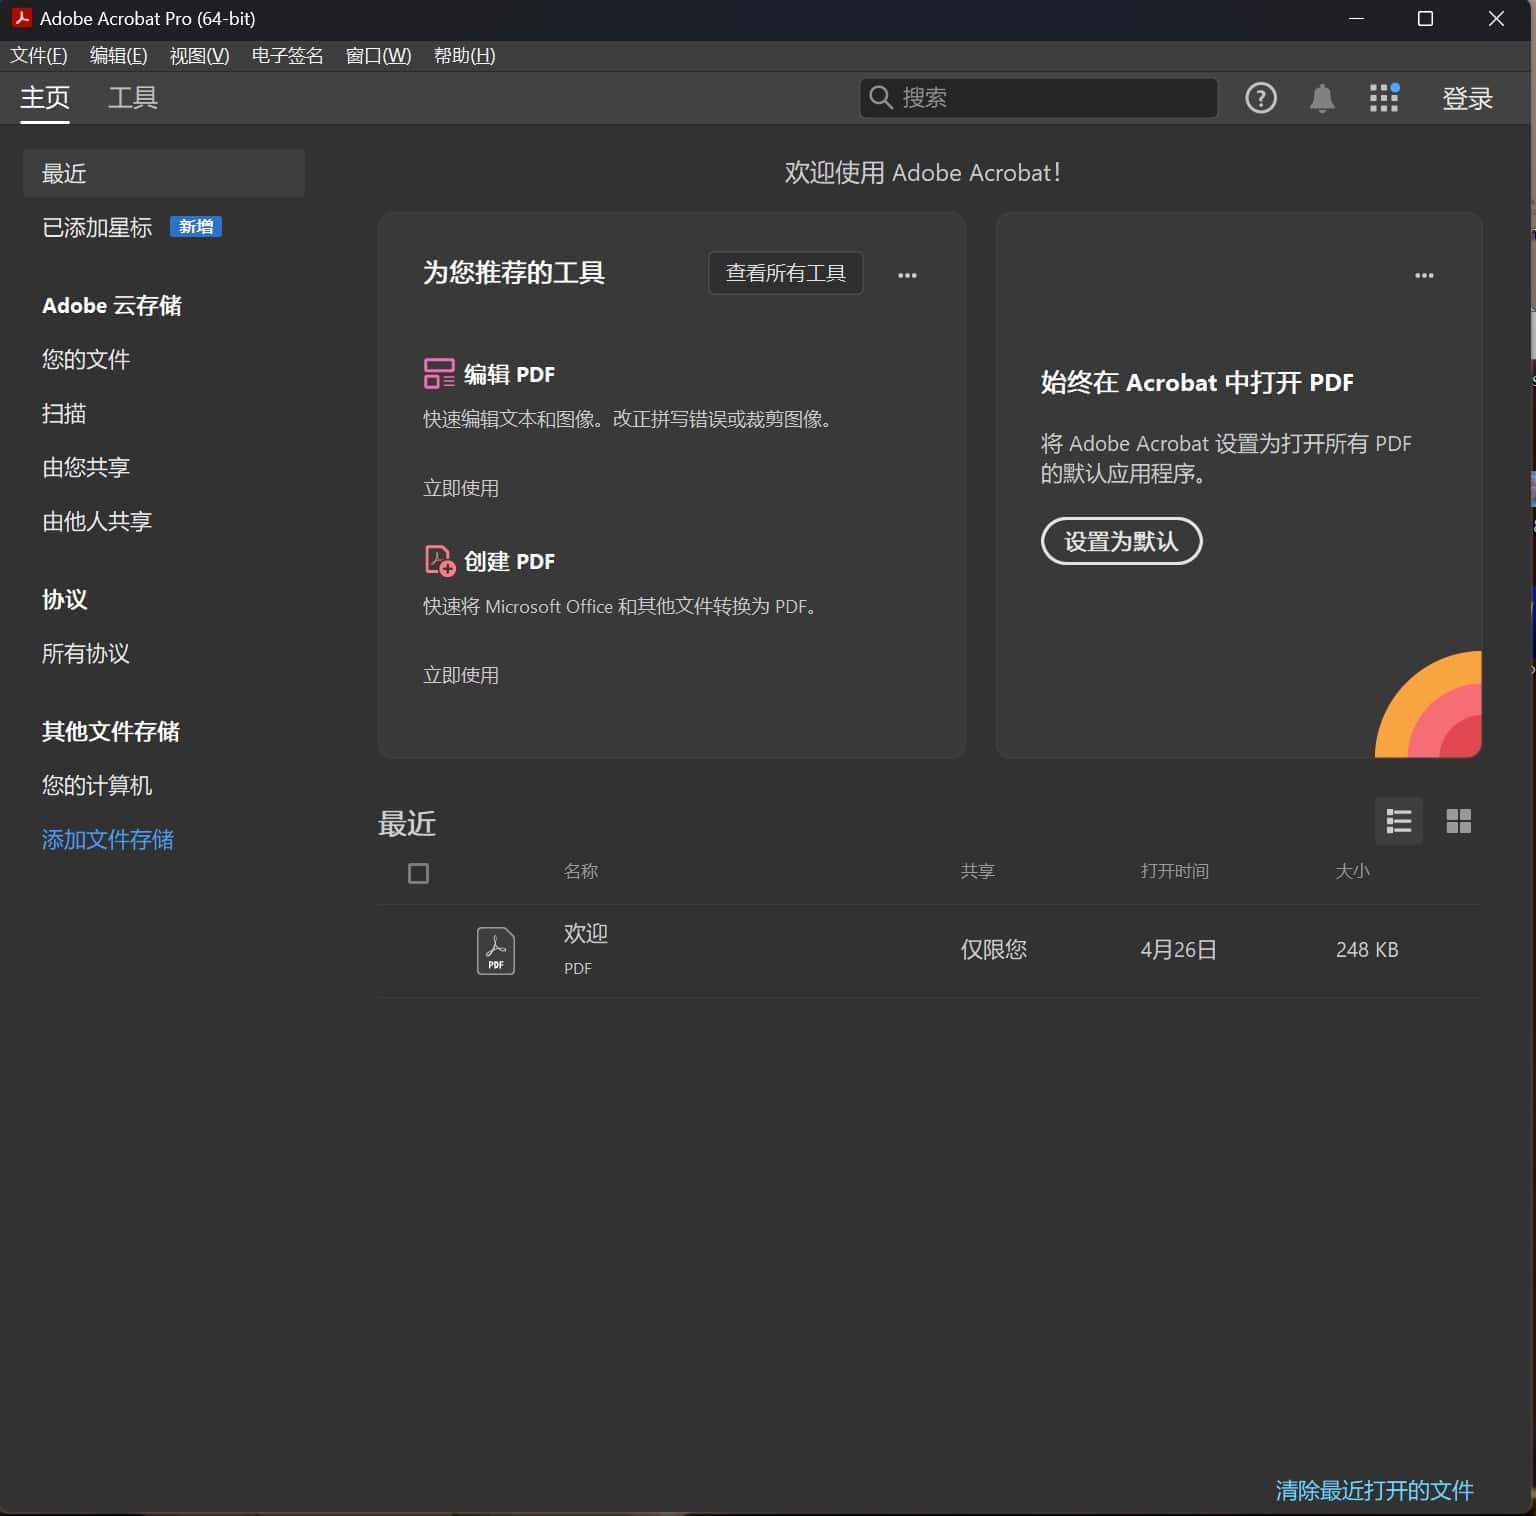This screenshot has width=1536, height=1516.
Task: Switch to the 工具 tab
Action: (131, 98)
